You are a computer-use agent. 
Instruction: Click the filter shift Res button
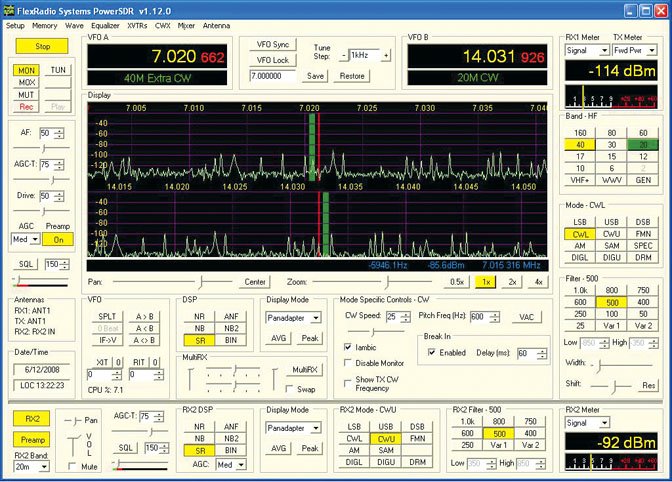click(x=648, y=385)
